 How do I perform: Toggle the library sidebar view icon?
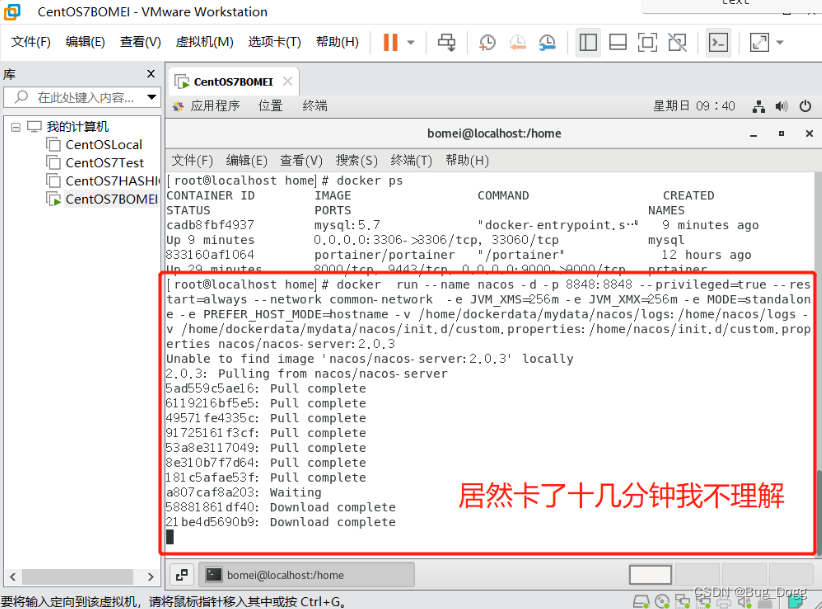pyautogui.click(x=588, y=42)
